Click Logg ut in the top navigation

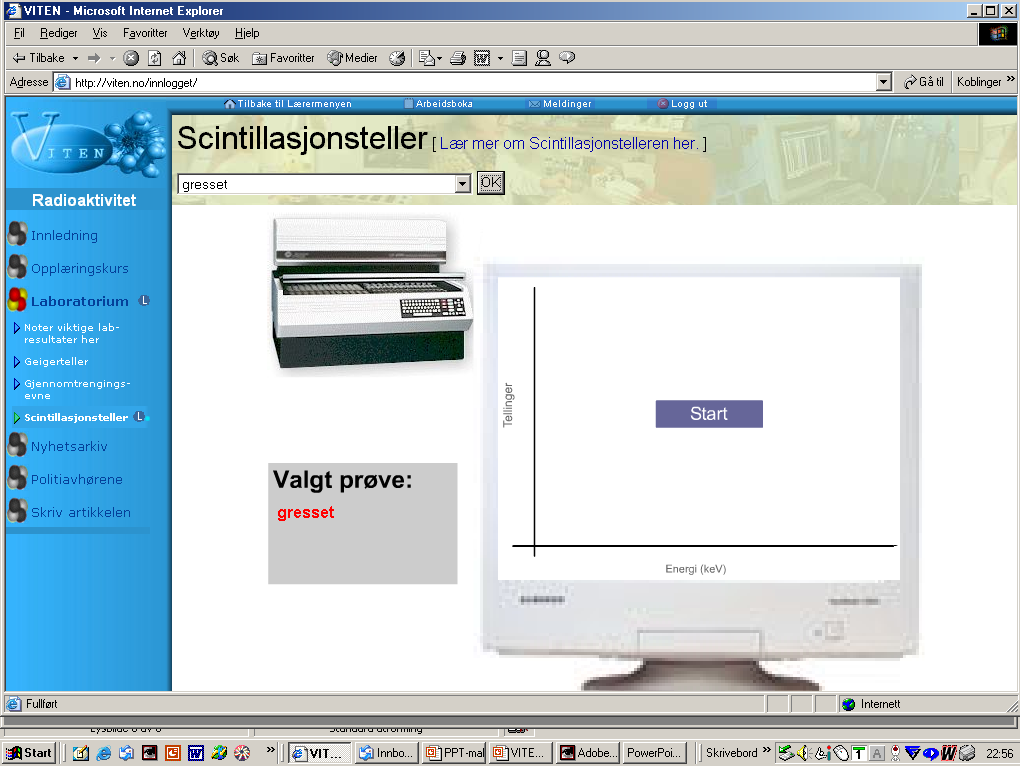[x=688, y=104]
